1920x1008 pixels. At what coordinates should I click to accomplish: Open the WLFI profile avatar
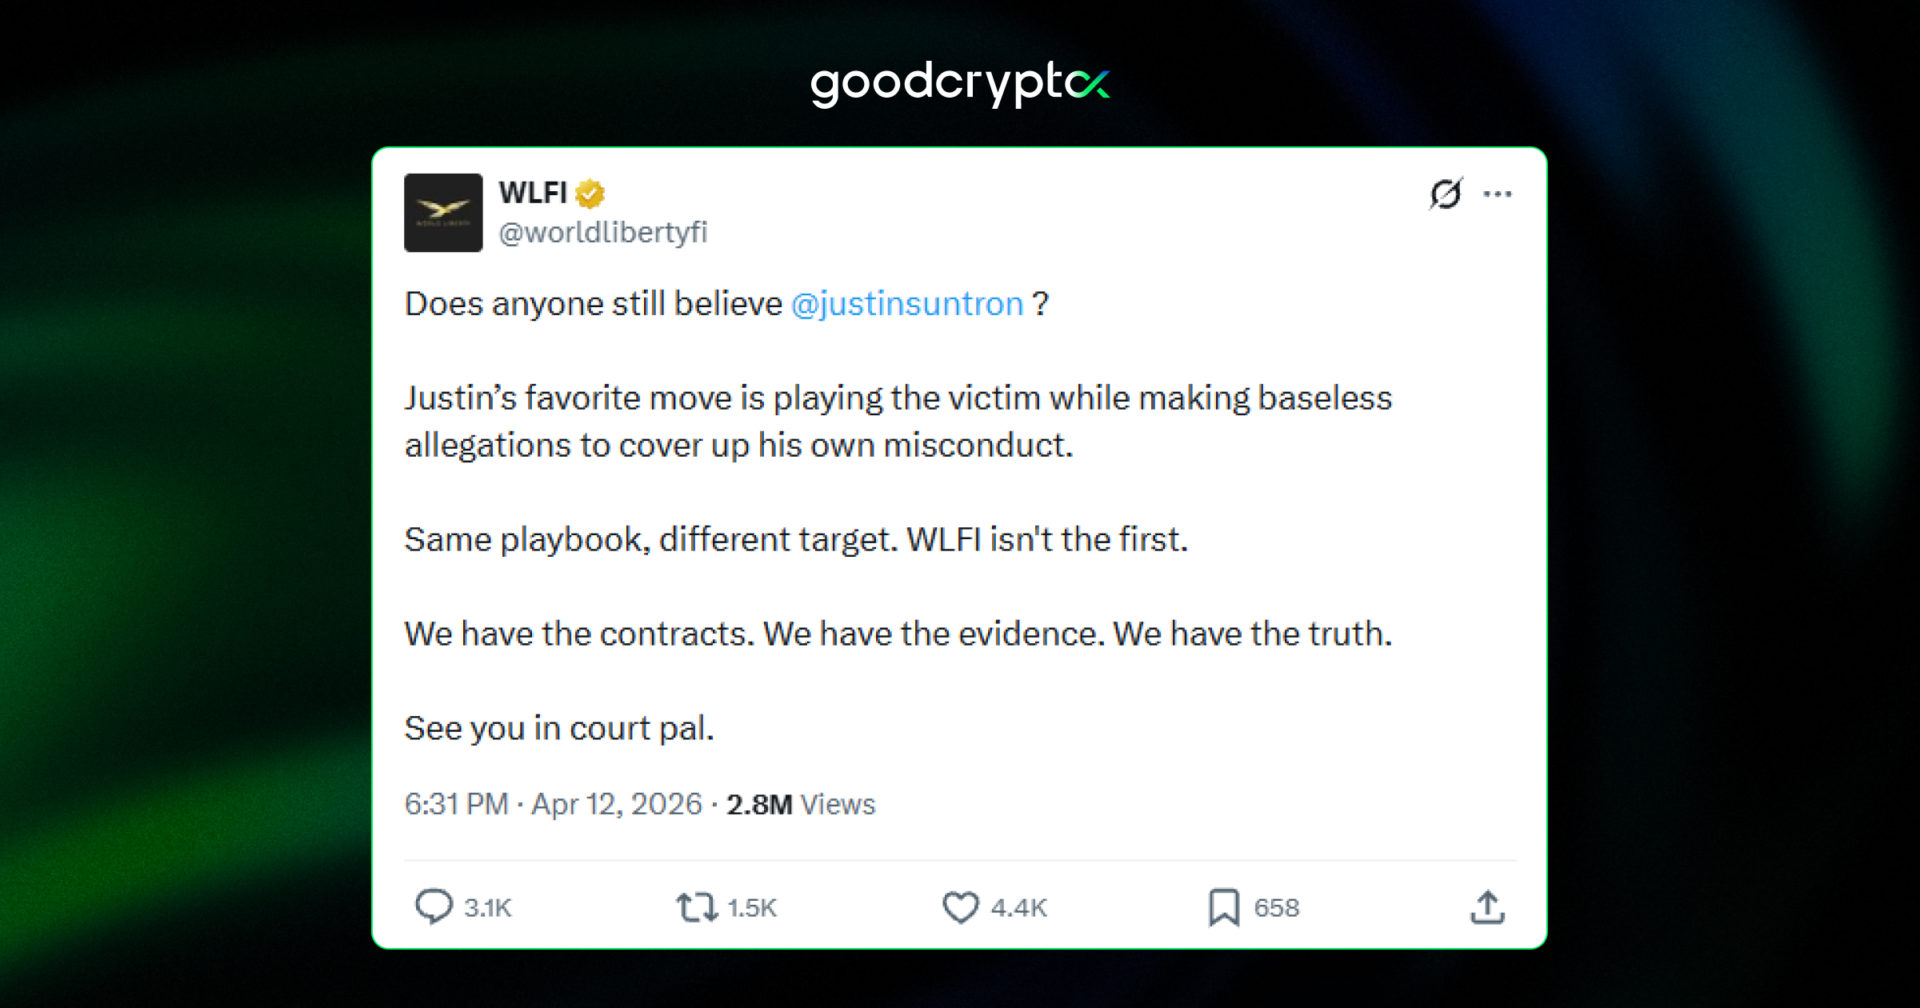point(443,212)
